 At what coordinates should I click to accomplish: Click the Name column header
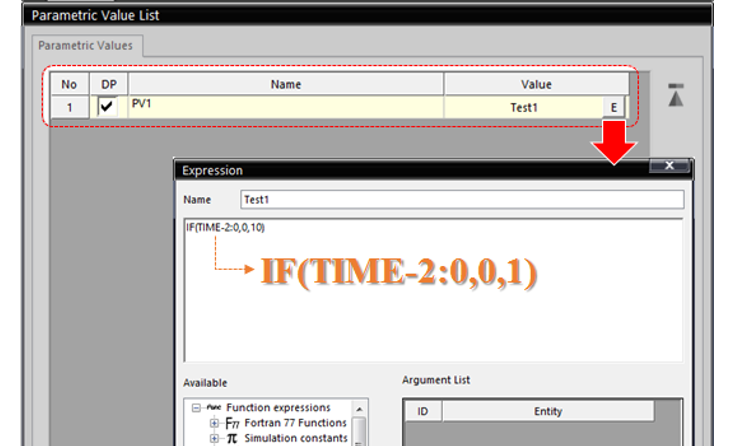286,85
